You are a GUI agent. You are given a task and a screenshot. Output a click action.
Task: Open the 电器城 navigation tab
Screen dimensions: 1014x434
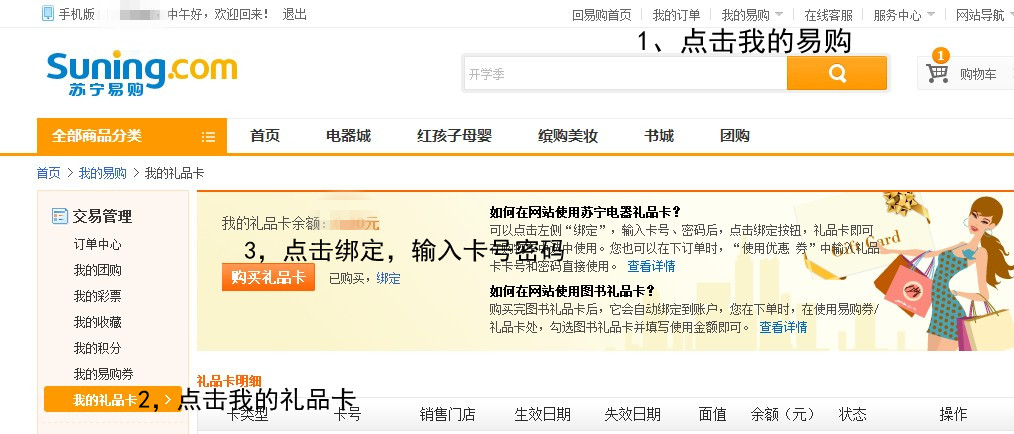click(x=348, y=136)
